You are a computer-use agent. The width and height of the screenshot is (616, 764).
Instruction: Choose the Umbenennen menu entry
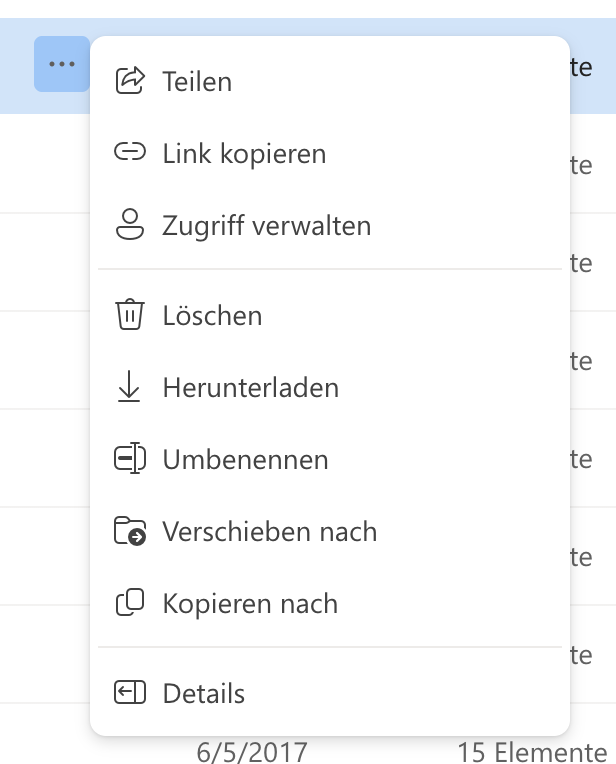tap(245, 460)
